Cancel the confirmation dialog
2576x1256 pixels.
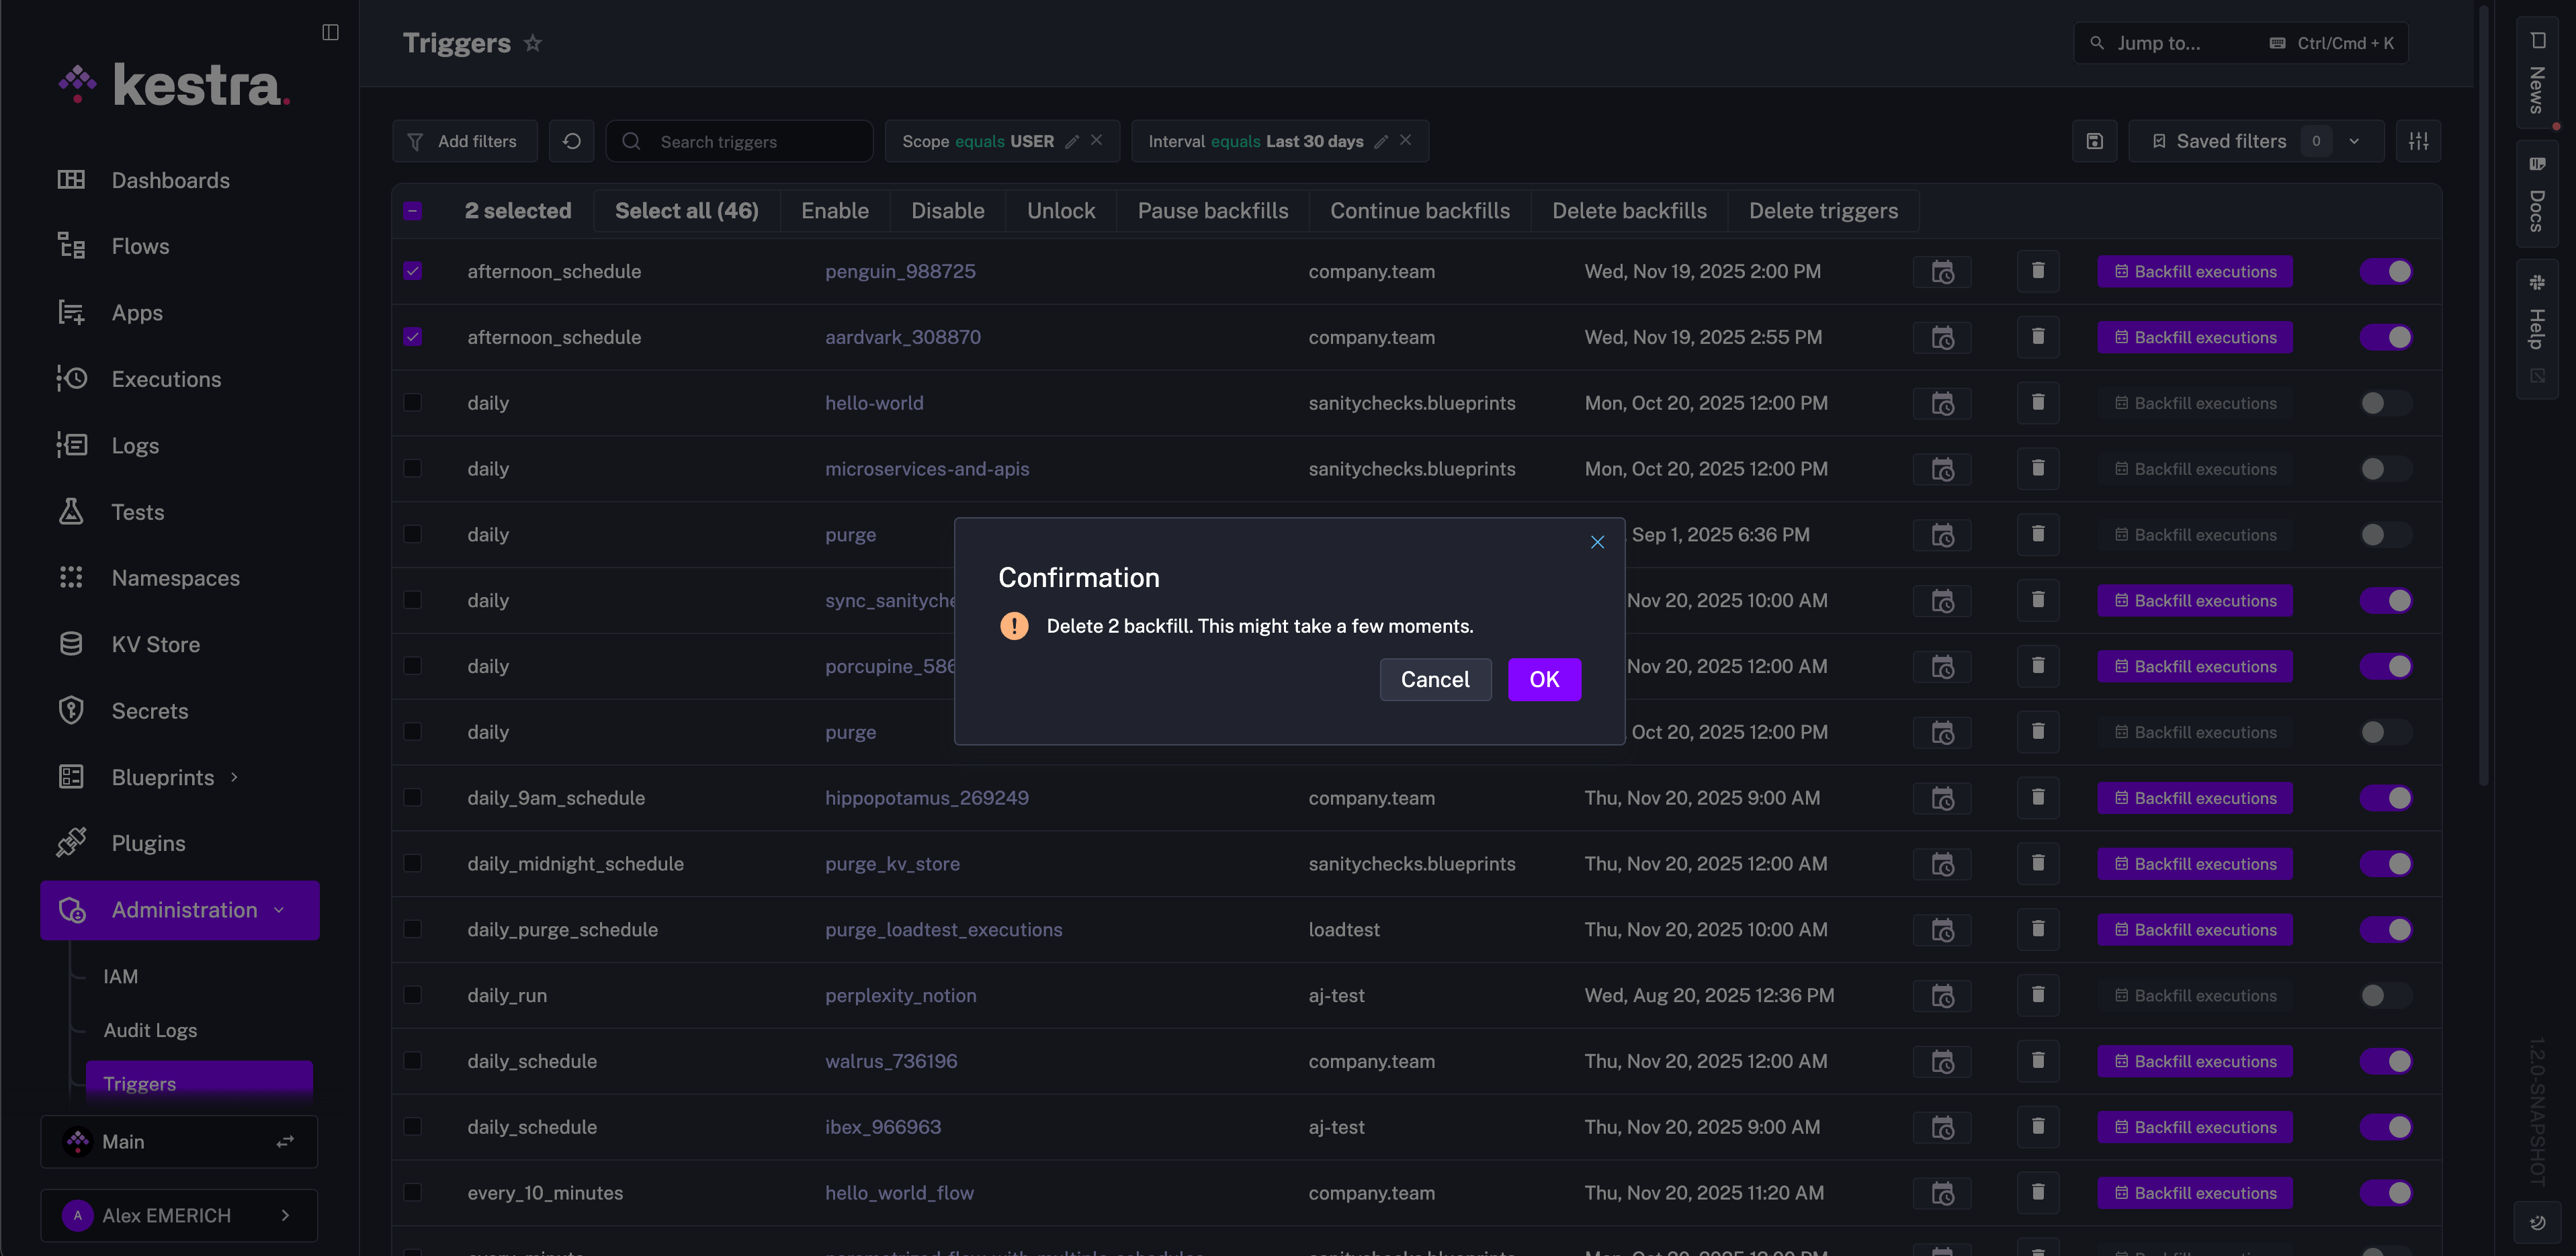coord(1434,679)
